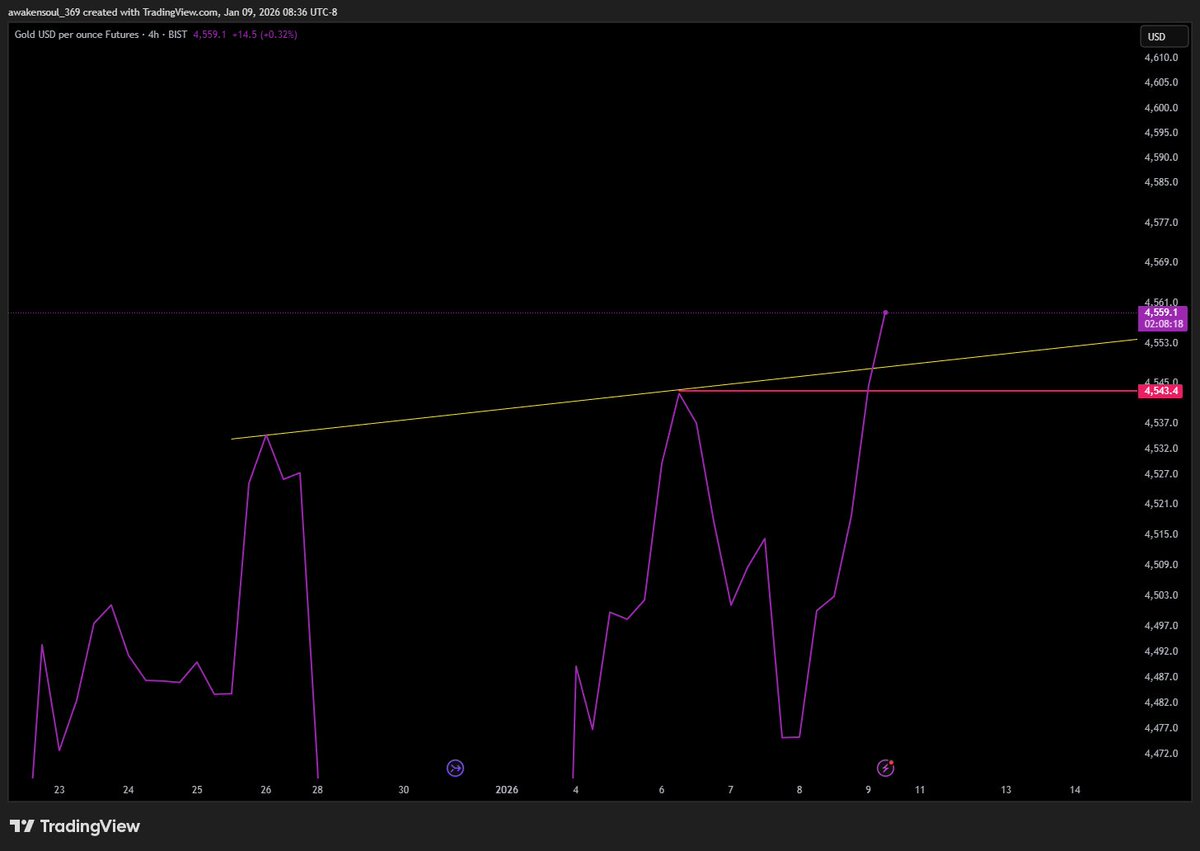Click 4,515.0 on the price axis
Image resolution: width=1200 pixels, height=851 pixels.
pos(1163,534)
